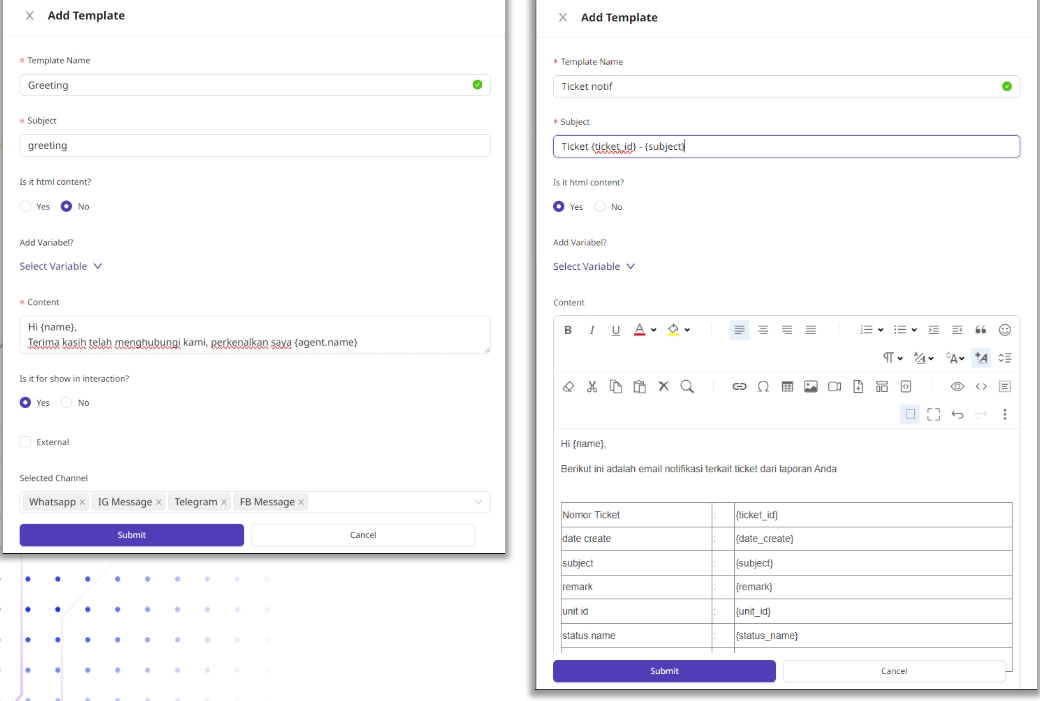Open the red font color picker arrow
The width and height of the screenshot is (1040, 701).
[x=654, y=330]
